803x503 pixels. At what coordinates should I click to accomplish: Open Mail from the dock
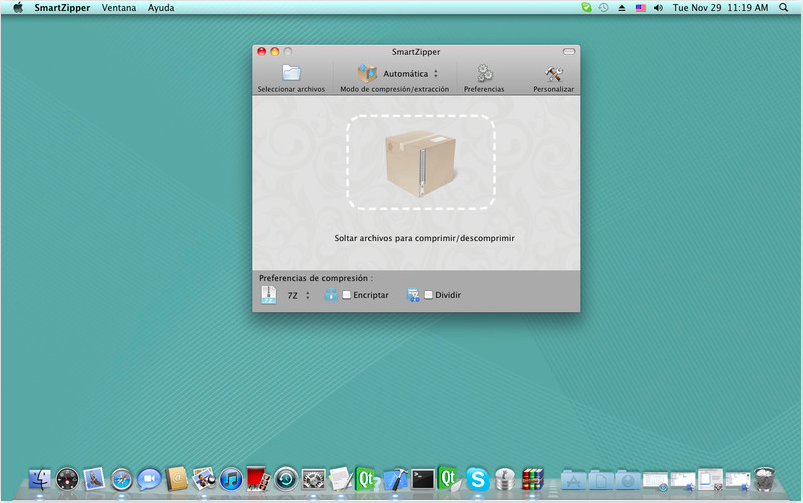pyautogui.click(x=94, y=479)
